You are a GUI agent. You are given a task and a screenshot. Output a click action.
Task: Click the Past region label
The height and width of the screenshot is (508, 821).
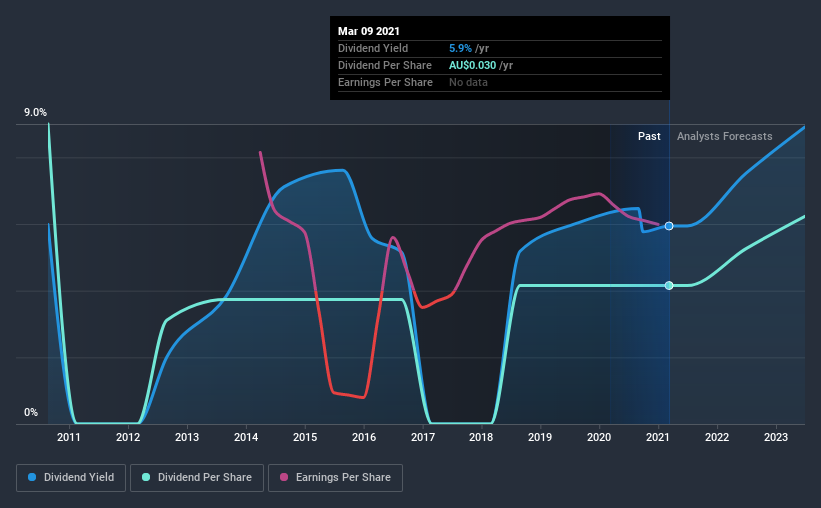coord(649,136)
